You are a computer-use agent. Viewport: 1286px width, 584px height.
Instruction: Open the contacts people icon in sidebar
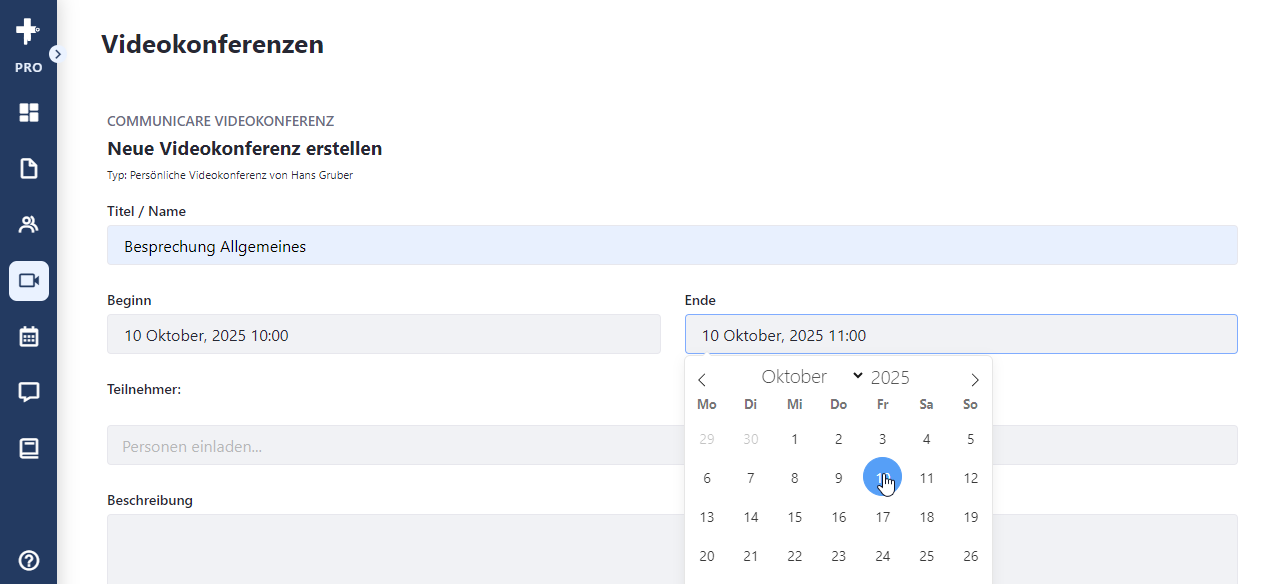29,225
